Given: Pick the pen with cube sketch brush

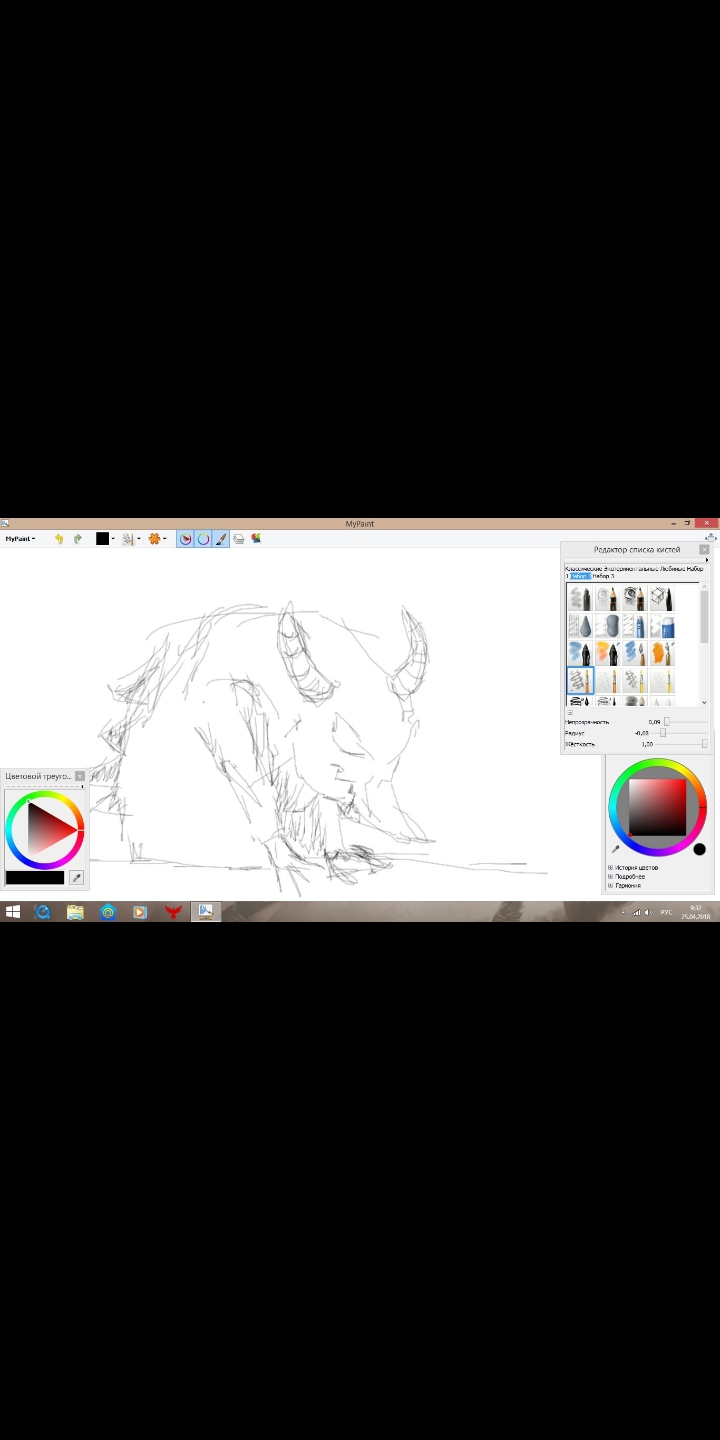Looking at the screenshot, I should pos(662,598).
